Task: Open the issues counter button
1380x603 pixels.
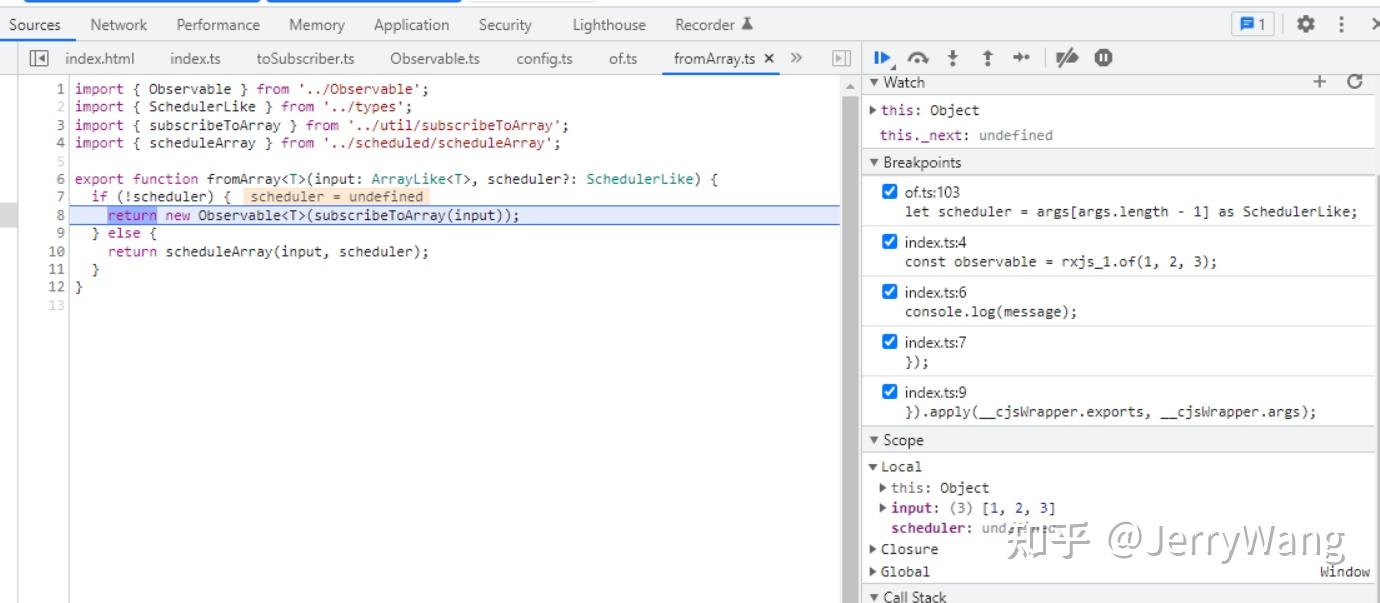Action: coord(1252,25)
